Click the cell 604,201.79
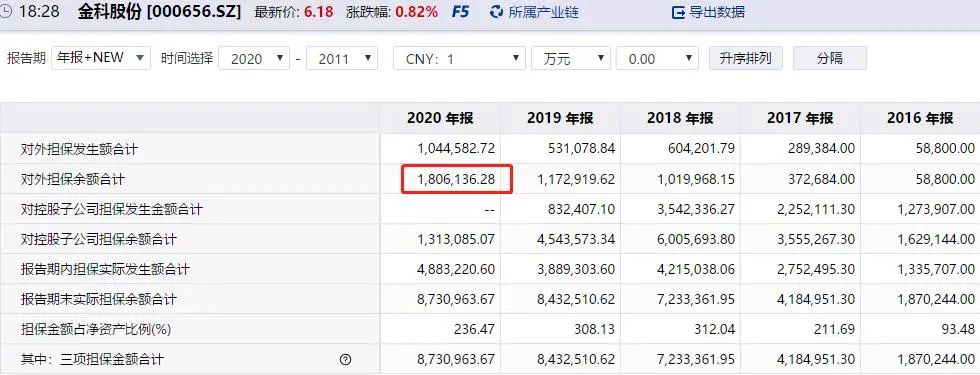 pyautogui.click(x=700, y=149)
